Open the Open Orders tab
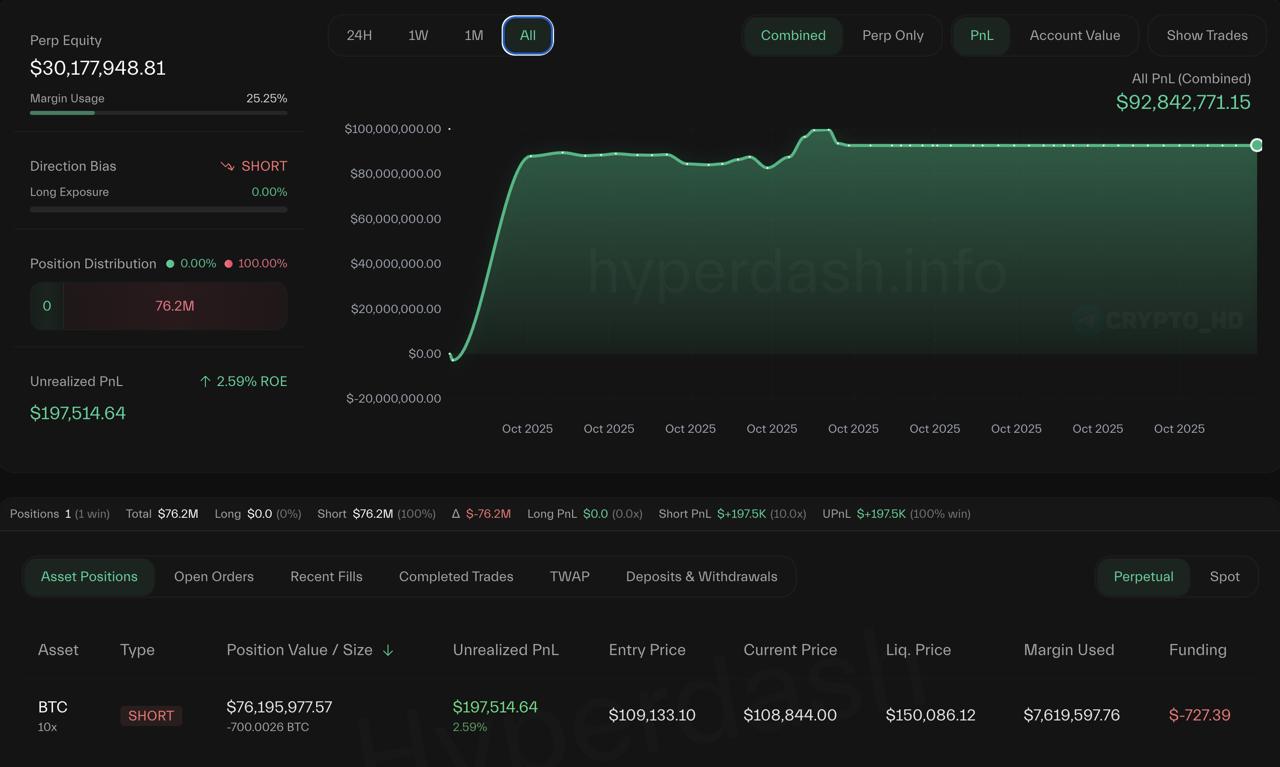This screenshot has height=767, width=1280. point(214,577)
